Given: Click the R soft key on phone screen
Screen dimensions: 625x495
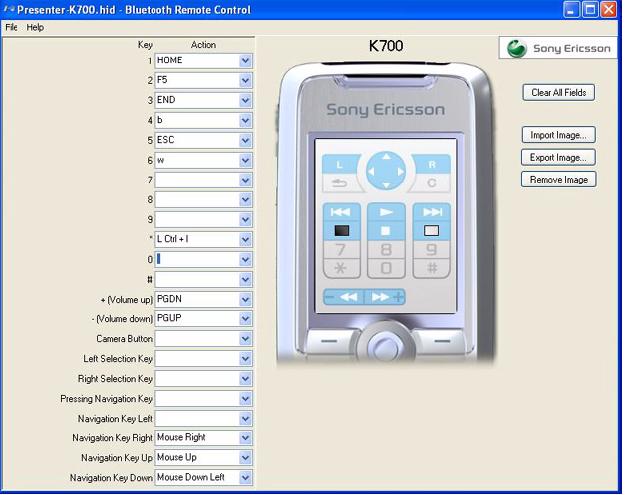Looking at the screenshot, I should (432, 164).
